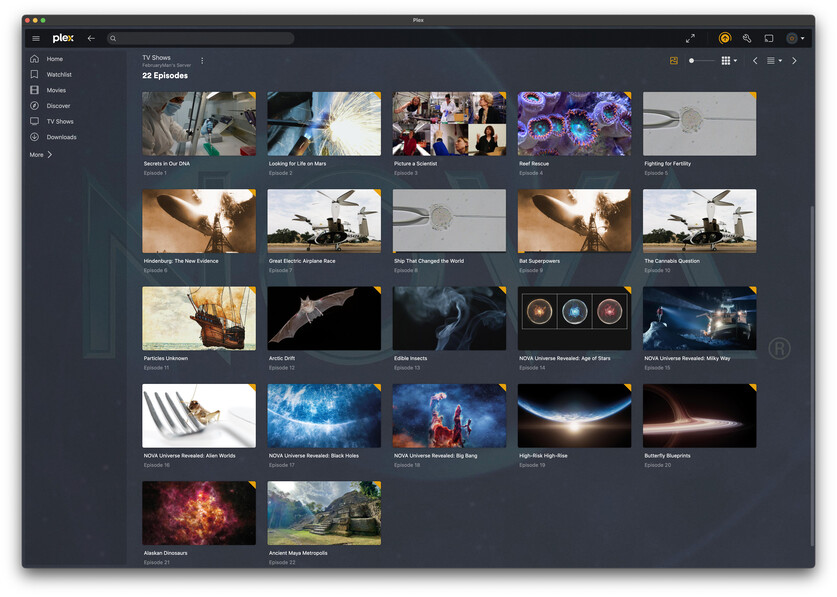Viewport: 837px width, 597px height.
Task: Open Reef Rescue episode thumbnail
Action: (x=574, y=124)
